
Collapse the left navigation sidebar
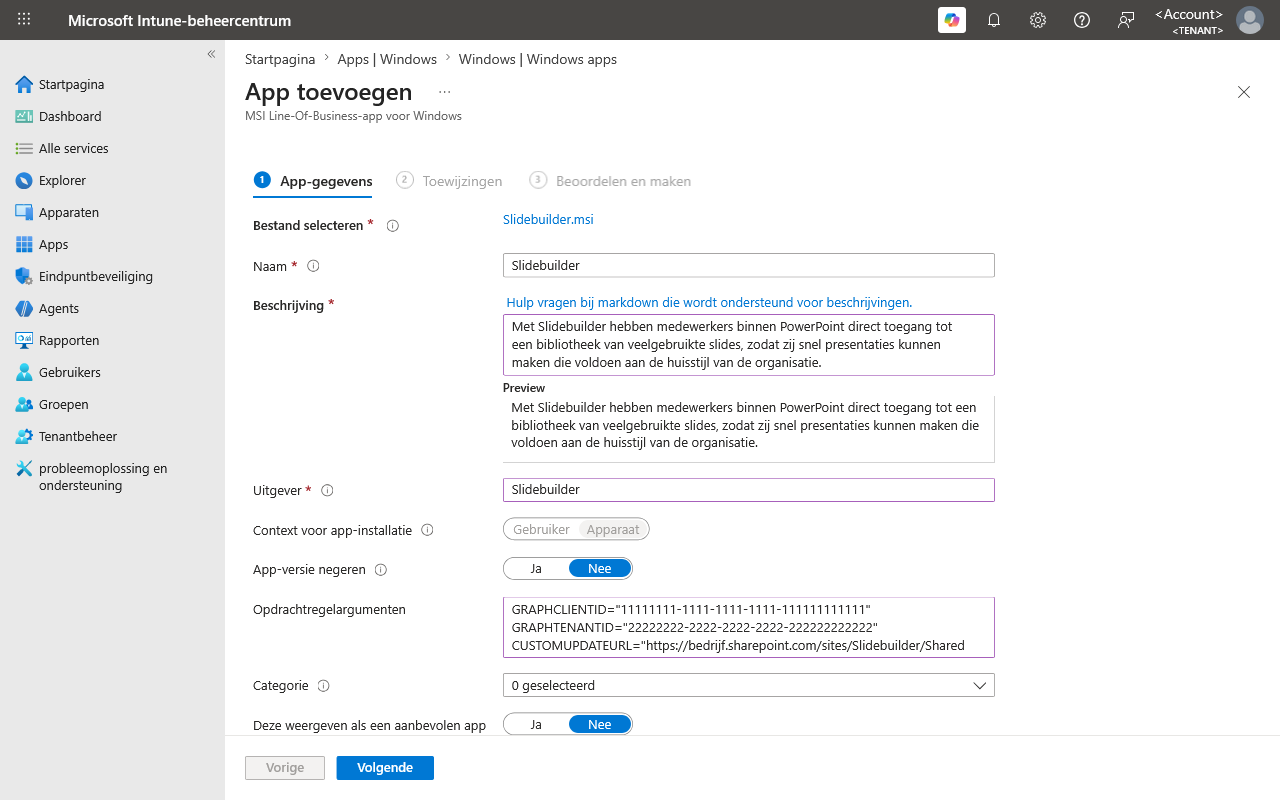click(211, 54)
